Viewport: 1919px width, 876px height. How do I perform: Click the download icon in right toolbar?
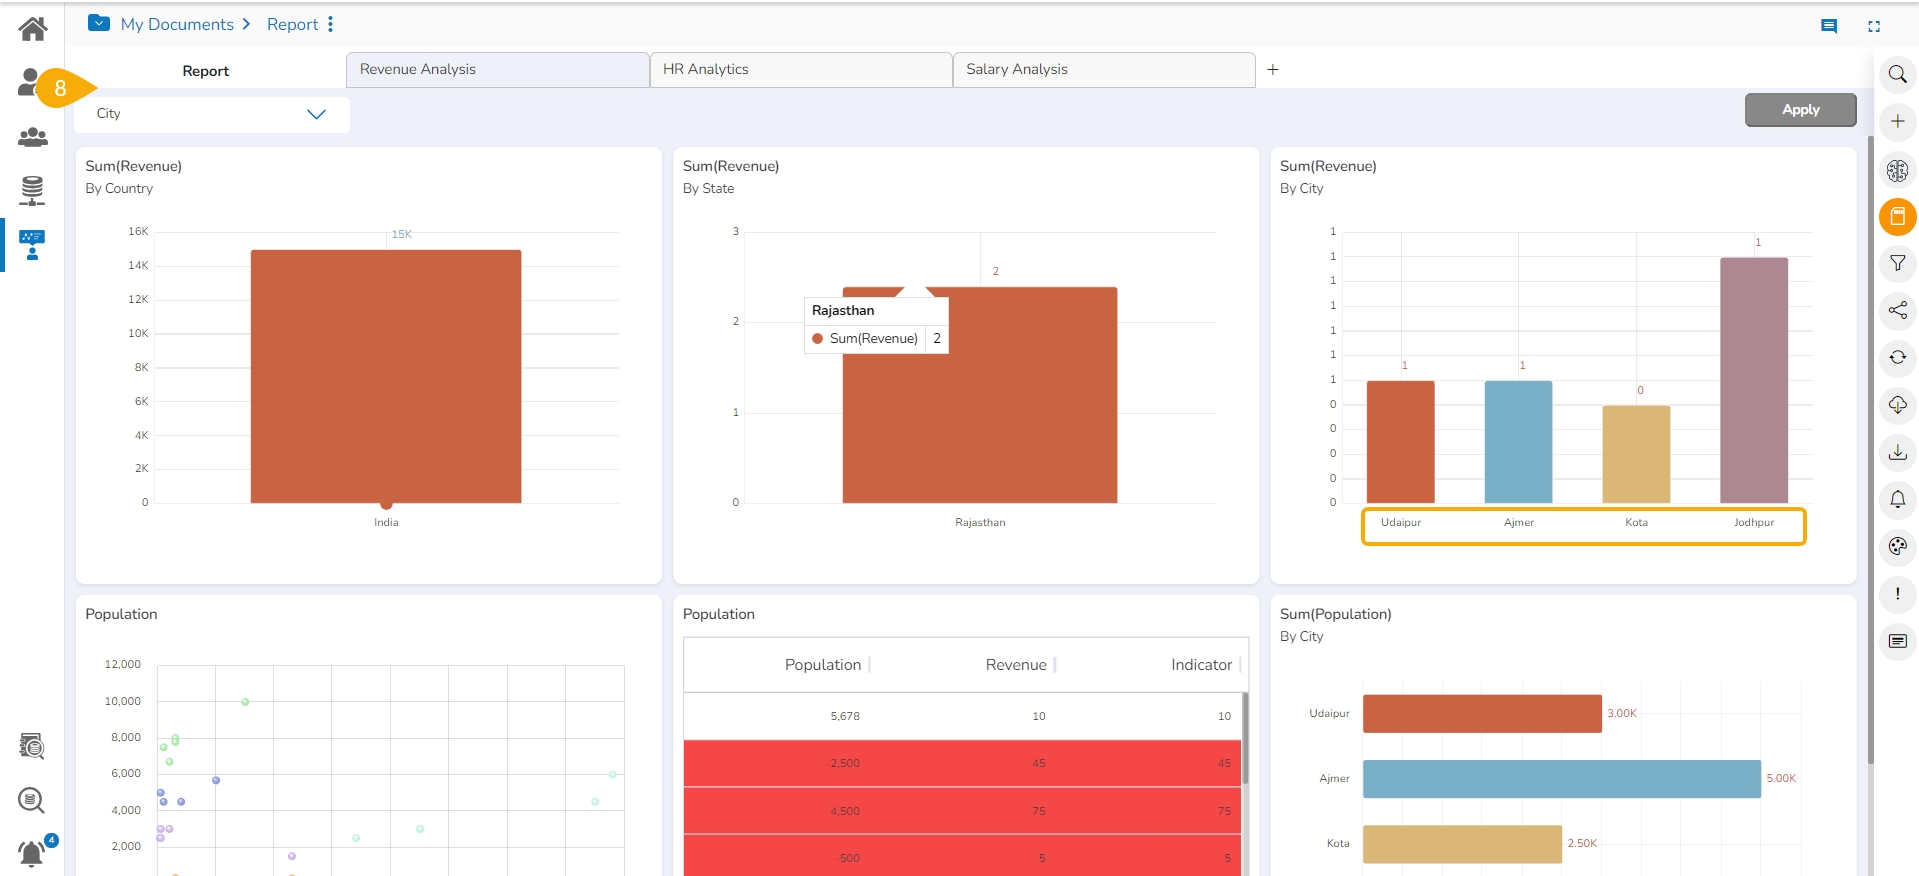coord(1897,452)
